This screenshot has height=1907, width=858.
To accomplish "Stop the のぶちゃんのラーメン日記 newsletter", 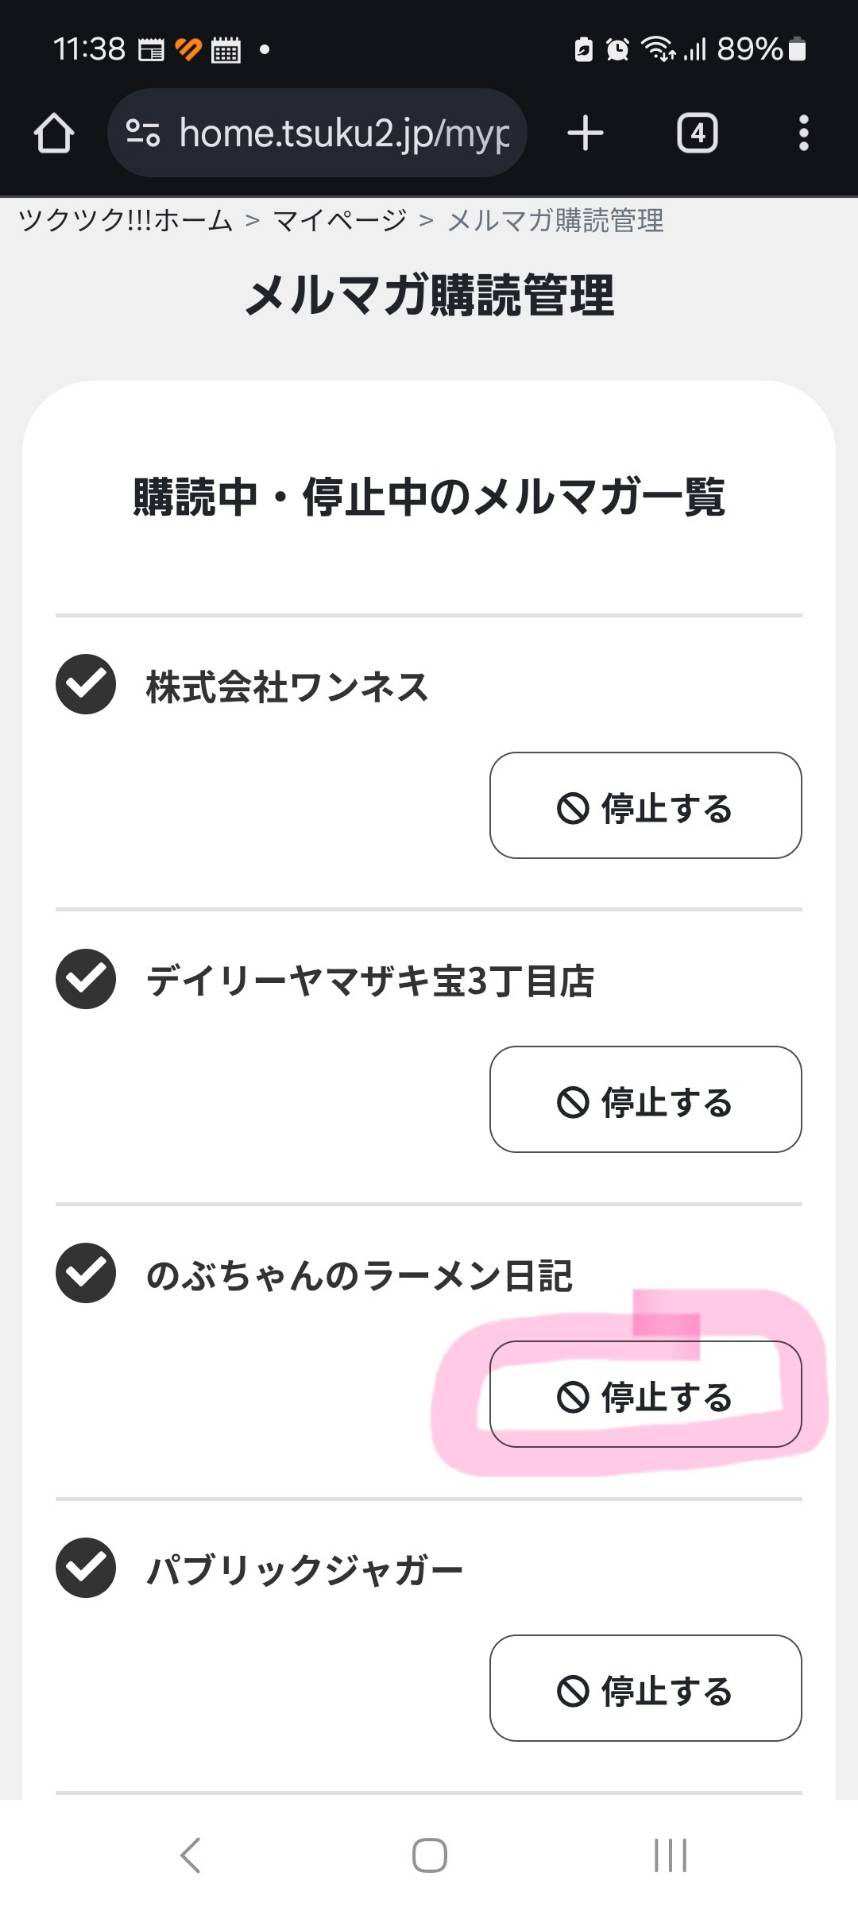I will tap(645, 1394).
